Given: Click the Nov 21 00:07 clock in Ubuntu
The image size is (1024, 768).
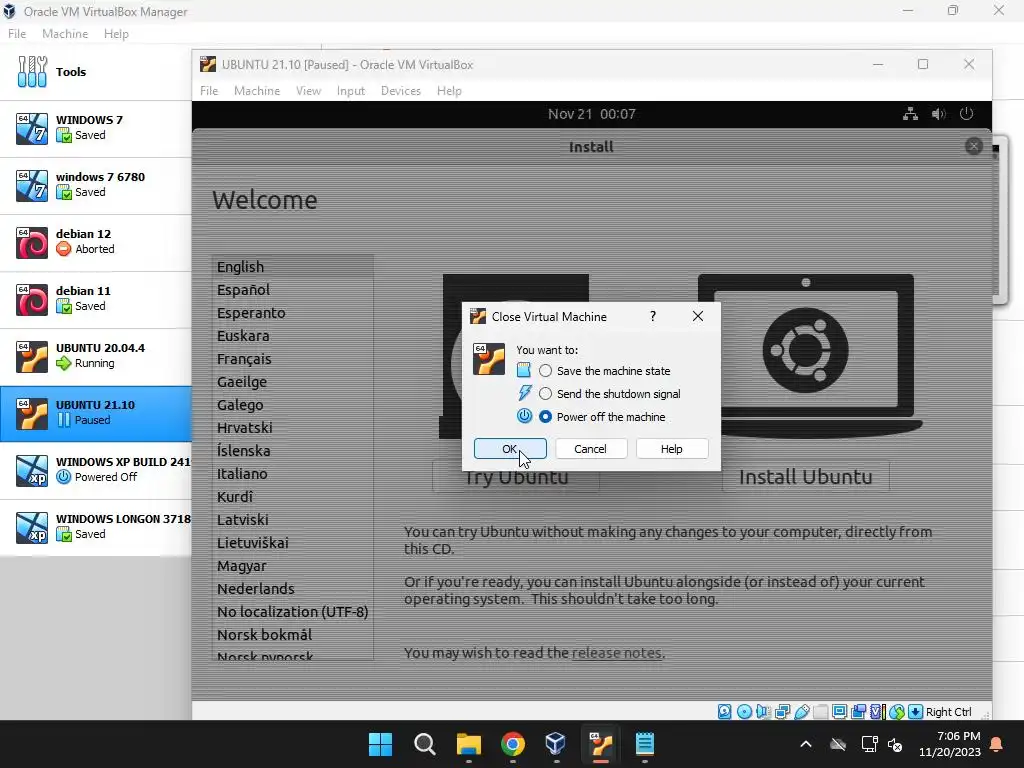Looking at the screenshot, I should point(592,114).
